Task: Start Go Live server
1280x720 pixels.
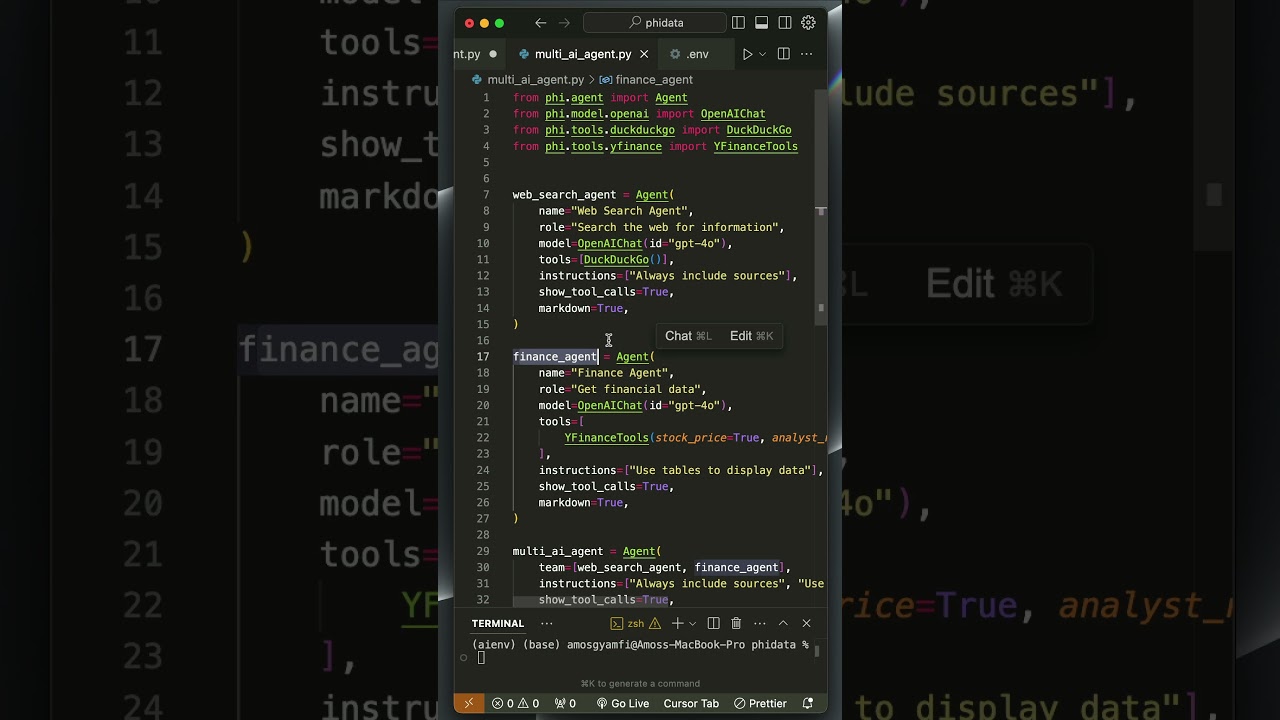Action: pyautogui.click(x=623, y=703)
